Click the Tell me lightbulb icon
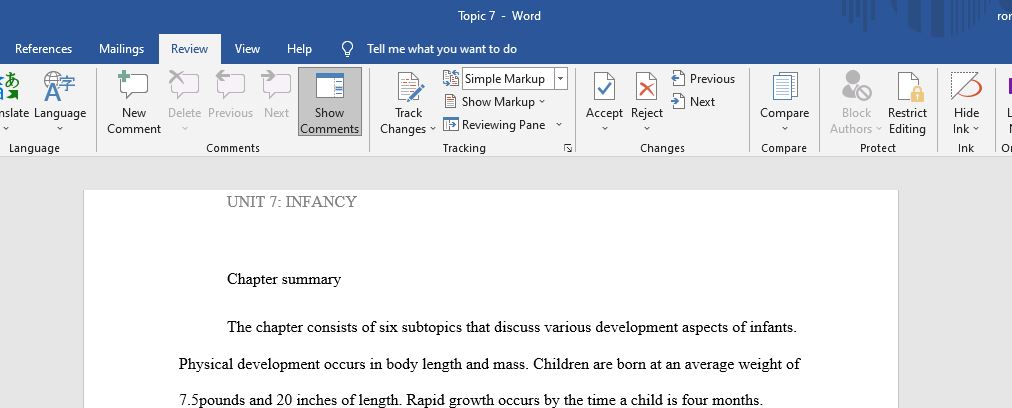Screen dimensions: 1012x408 tap(347, 49)
